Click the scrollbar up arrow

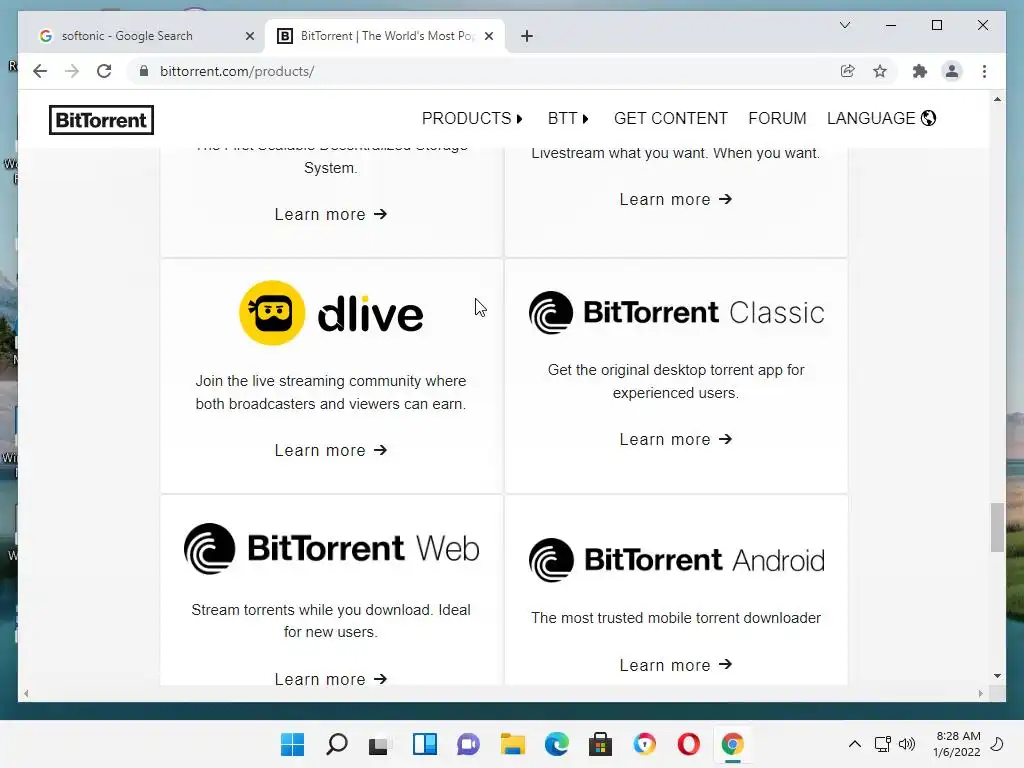[x=997, y=99]
